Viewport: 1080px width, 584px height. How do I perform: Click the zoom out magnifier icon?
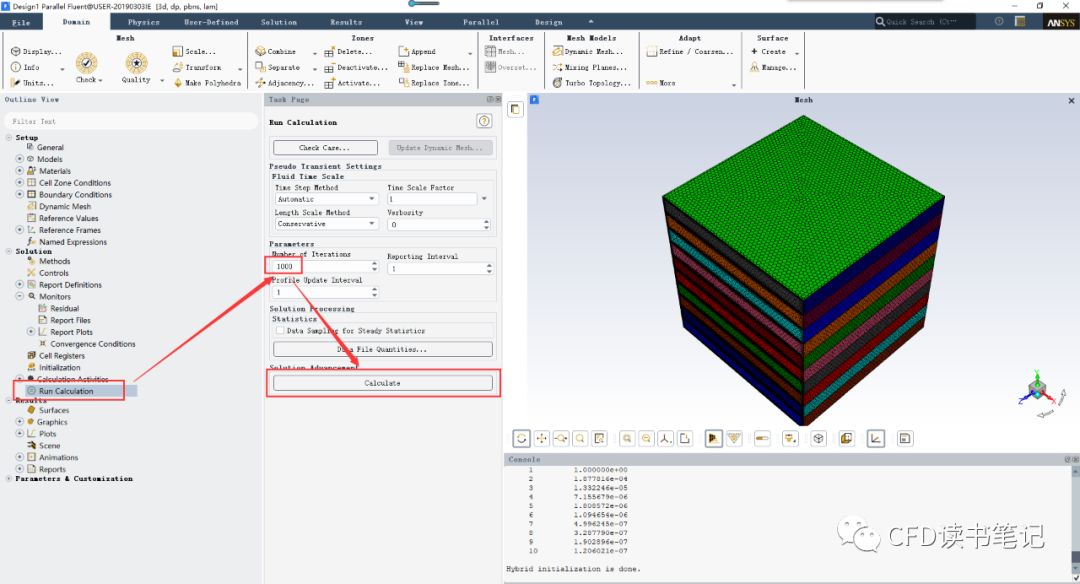pos(646,438)
